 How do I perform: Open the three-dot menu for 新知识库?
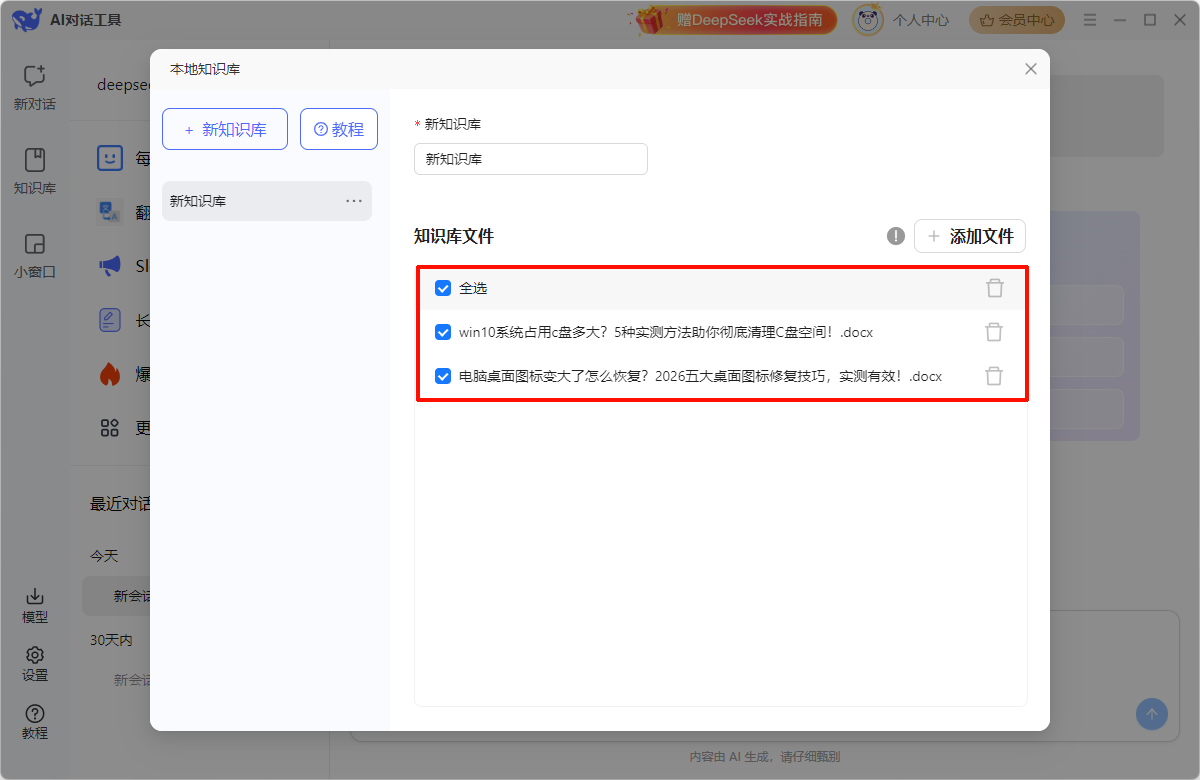coord(354,201)
